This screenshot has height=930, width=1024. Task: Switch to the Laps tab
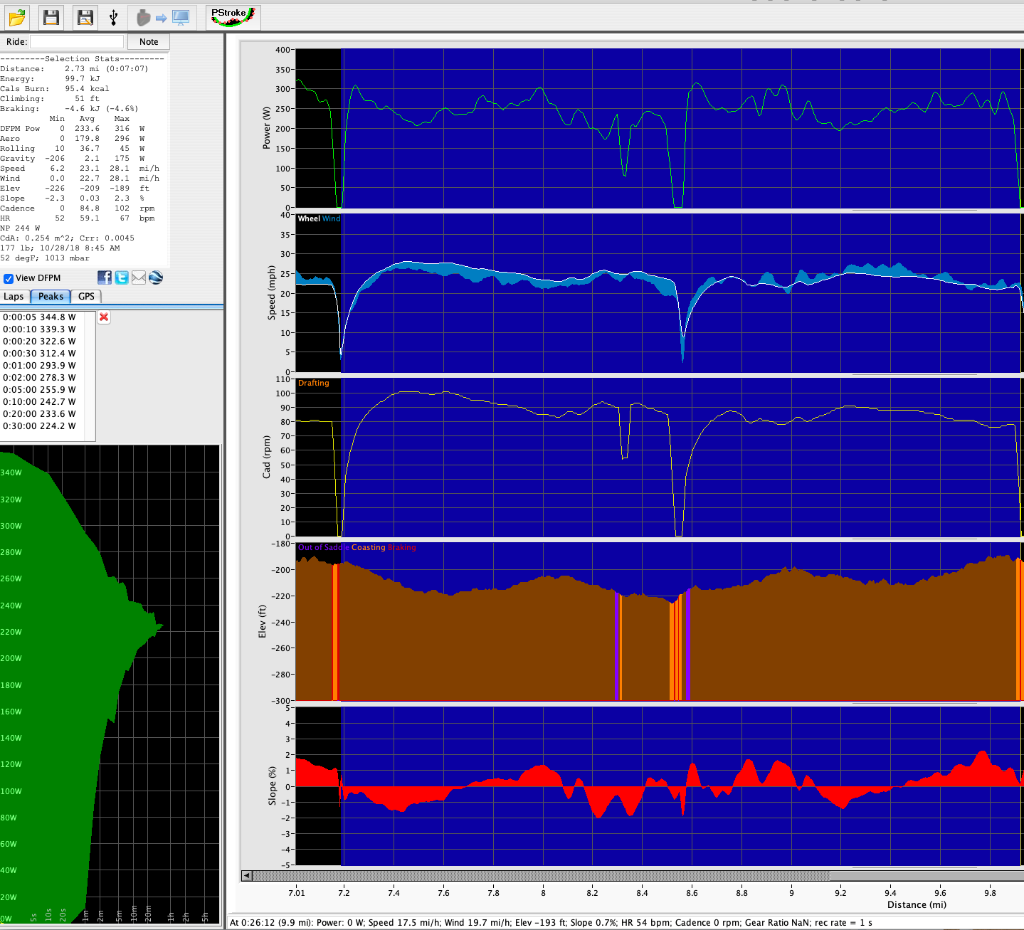(x=14, y=296)
